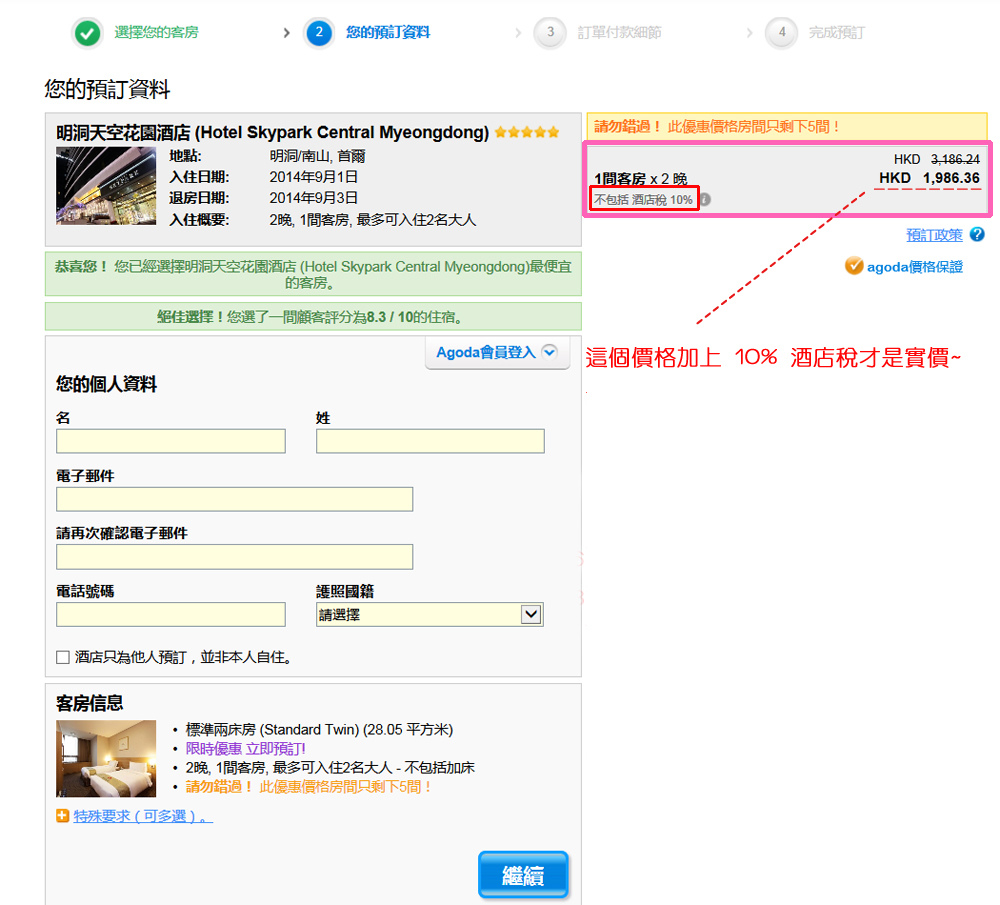Screen dimensions: 1000x905
Task: Click the blue question mark help icon
Action: pyautogui.click(x=976, y=234)
